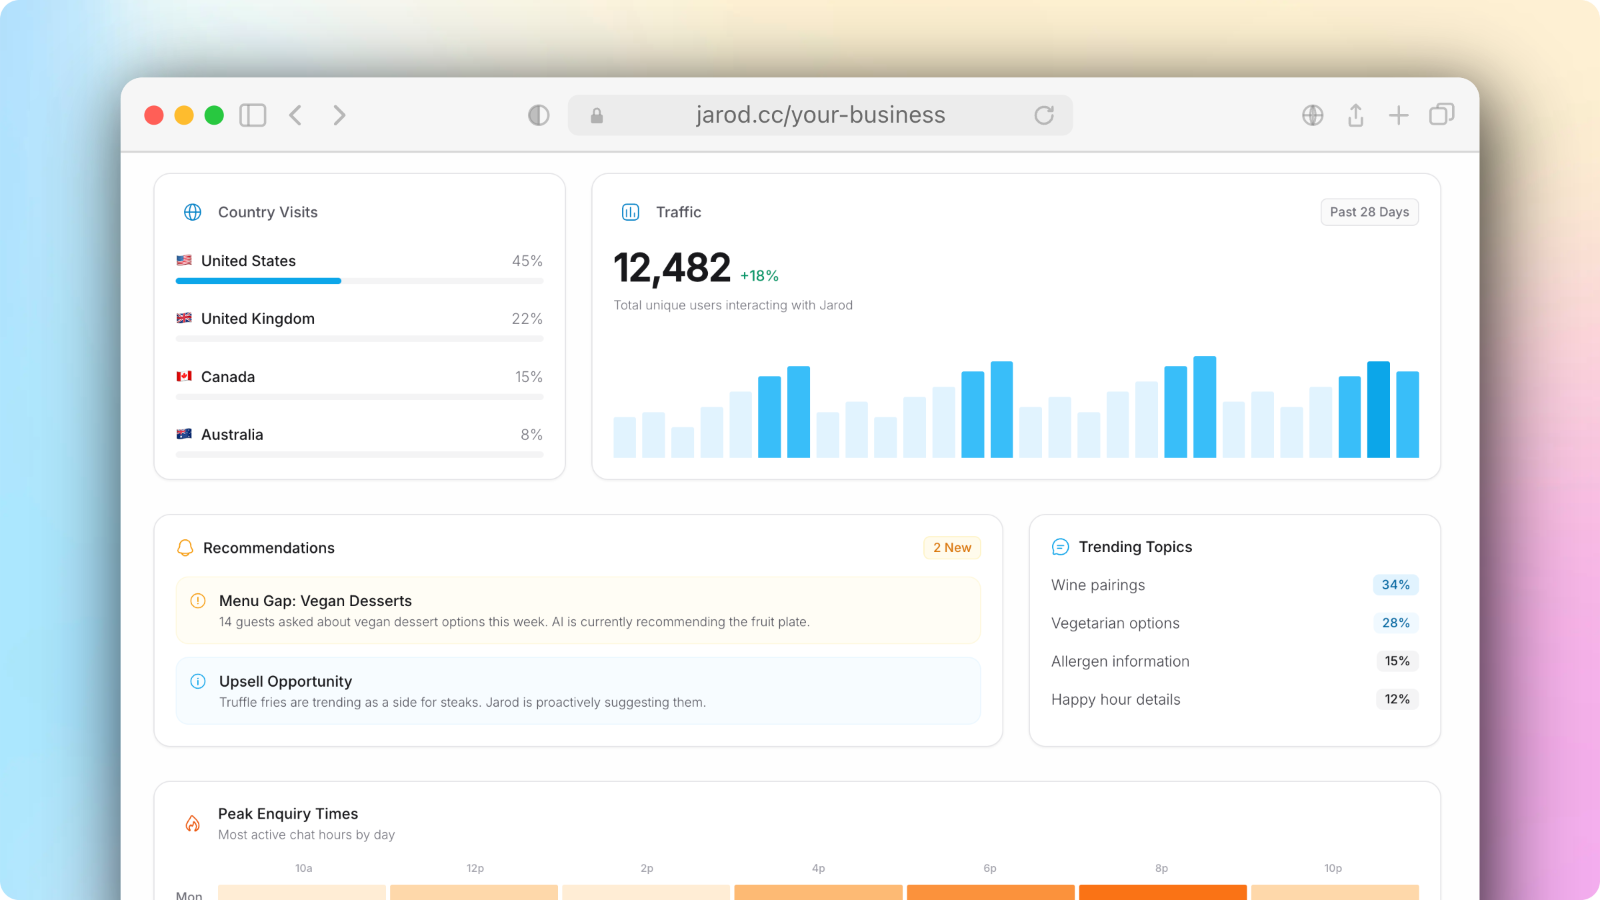Click the United Kingdom progress bar
Viewport: 1600px width, 900px height.
pyautogui.click(x=360, y=339)
